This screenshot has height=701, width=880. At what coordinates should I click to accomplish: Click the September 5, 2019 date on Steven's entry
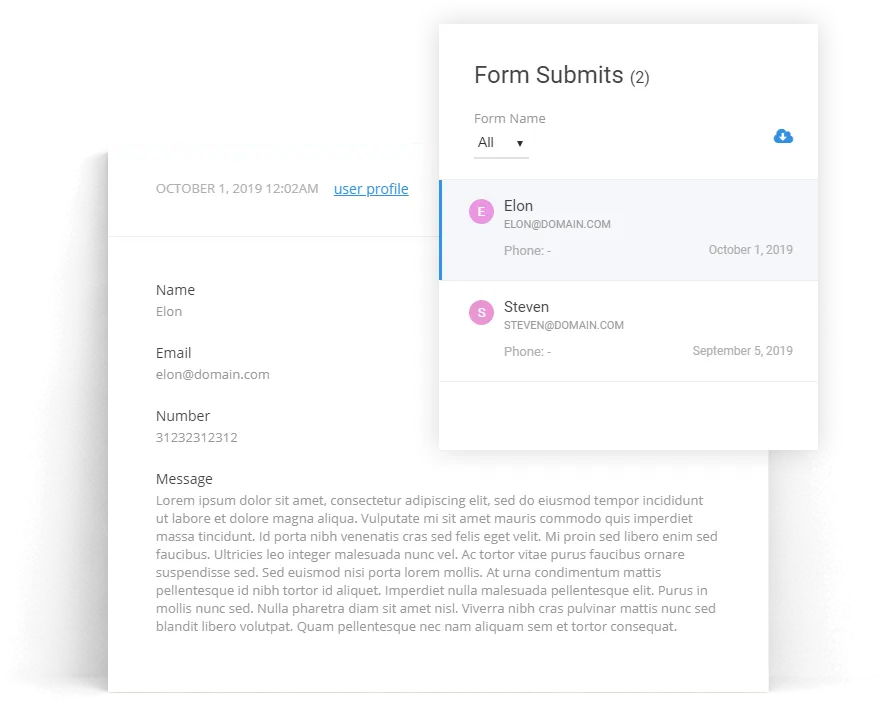point(742,351)
